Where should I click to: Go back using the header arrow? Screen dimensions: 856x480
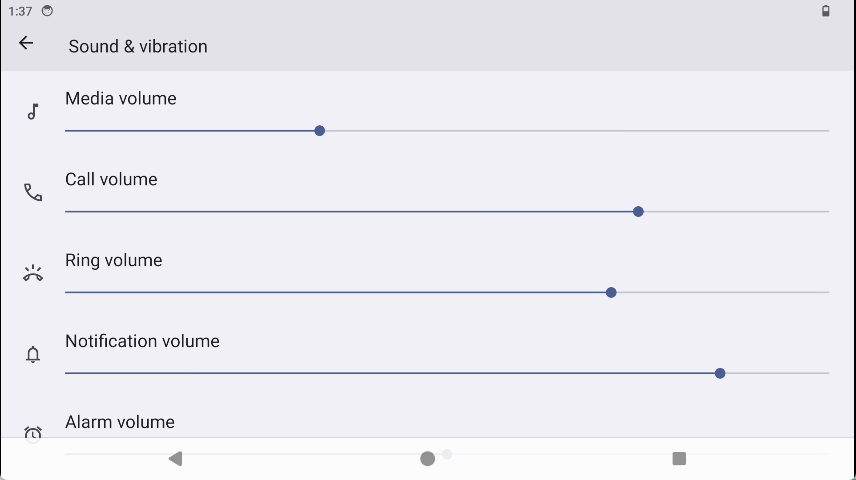tap(26, 44)
